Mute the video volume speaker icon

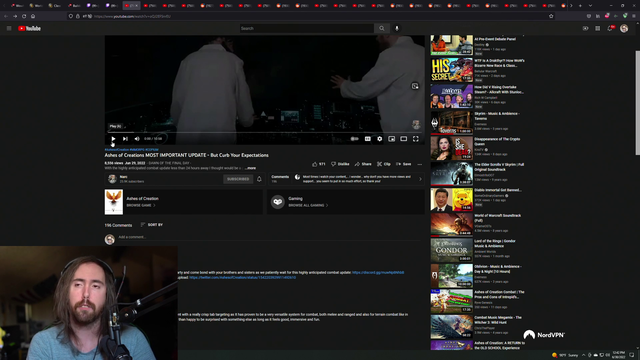pyautogui.click(x=137, y=139)
